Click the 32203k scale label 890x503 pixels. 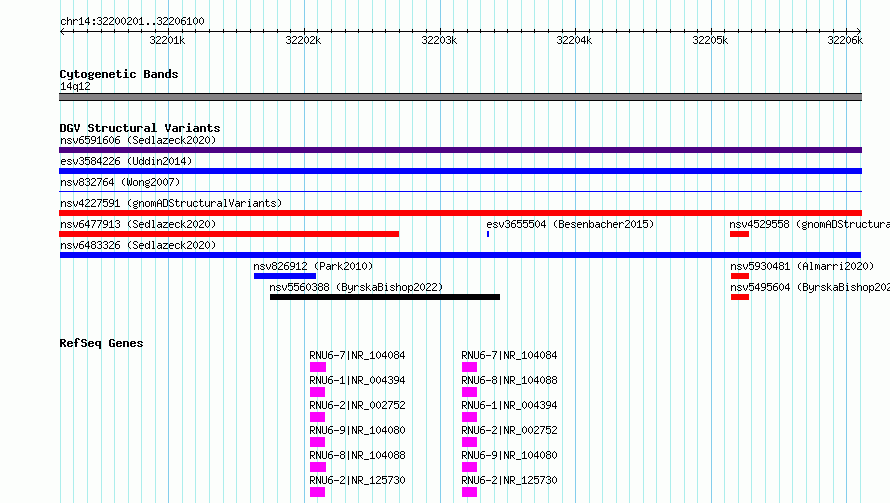439,40
